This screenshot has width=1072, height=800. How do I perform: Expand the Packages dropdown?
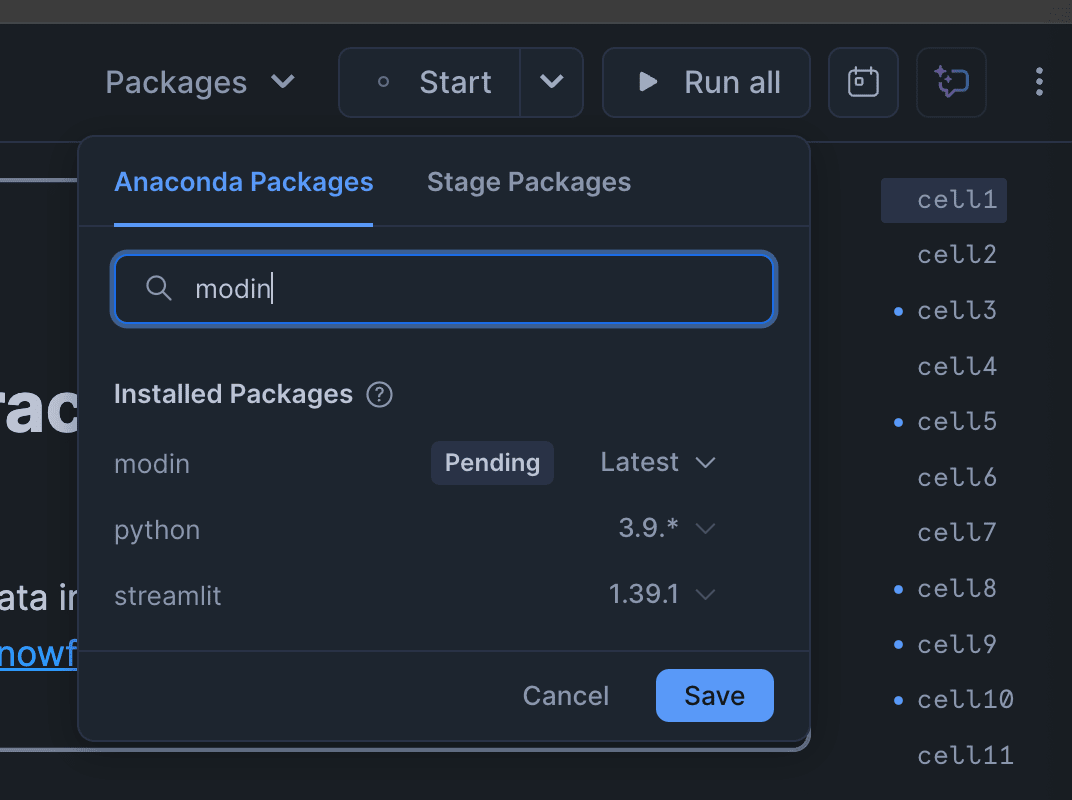pyautogui.click(x=200, y=83)
